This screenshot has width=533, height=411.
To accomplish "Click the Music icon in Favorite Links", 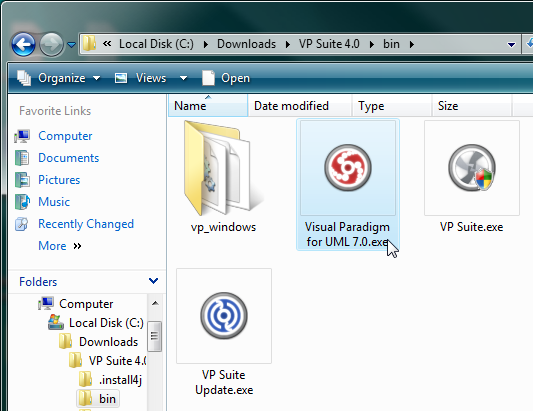I will point(22,202).
